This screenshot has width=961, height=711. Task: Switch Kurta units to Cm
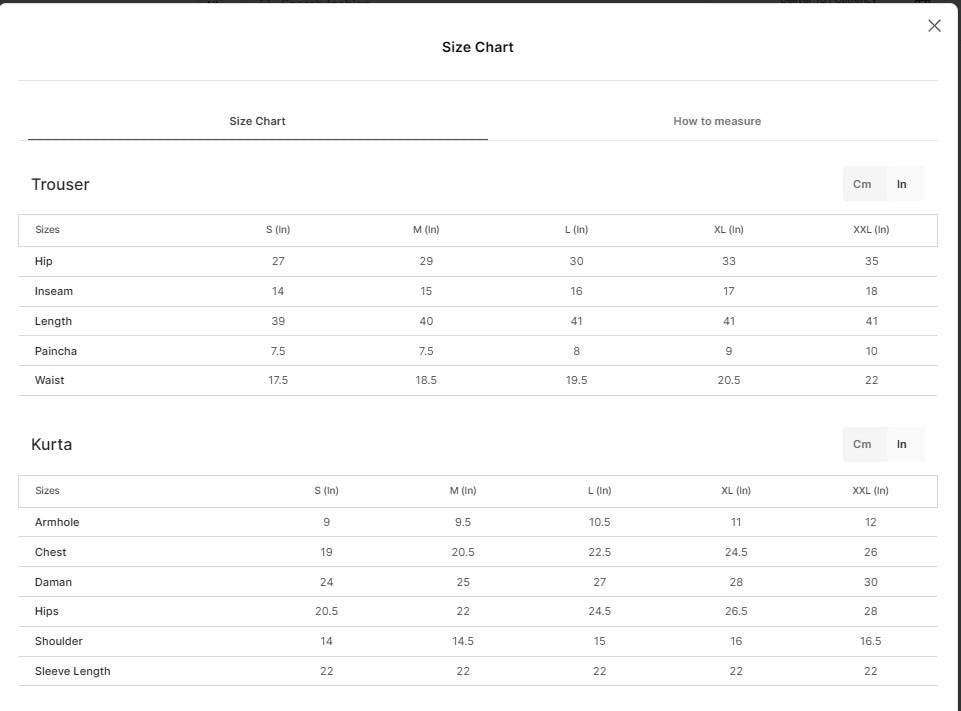click(862, 444)
